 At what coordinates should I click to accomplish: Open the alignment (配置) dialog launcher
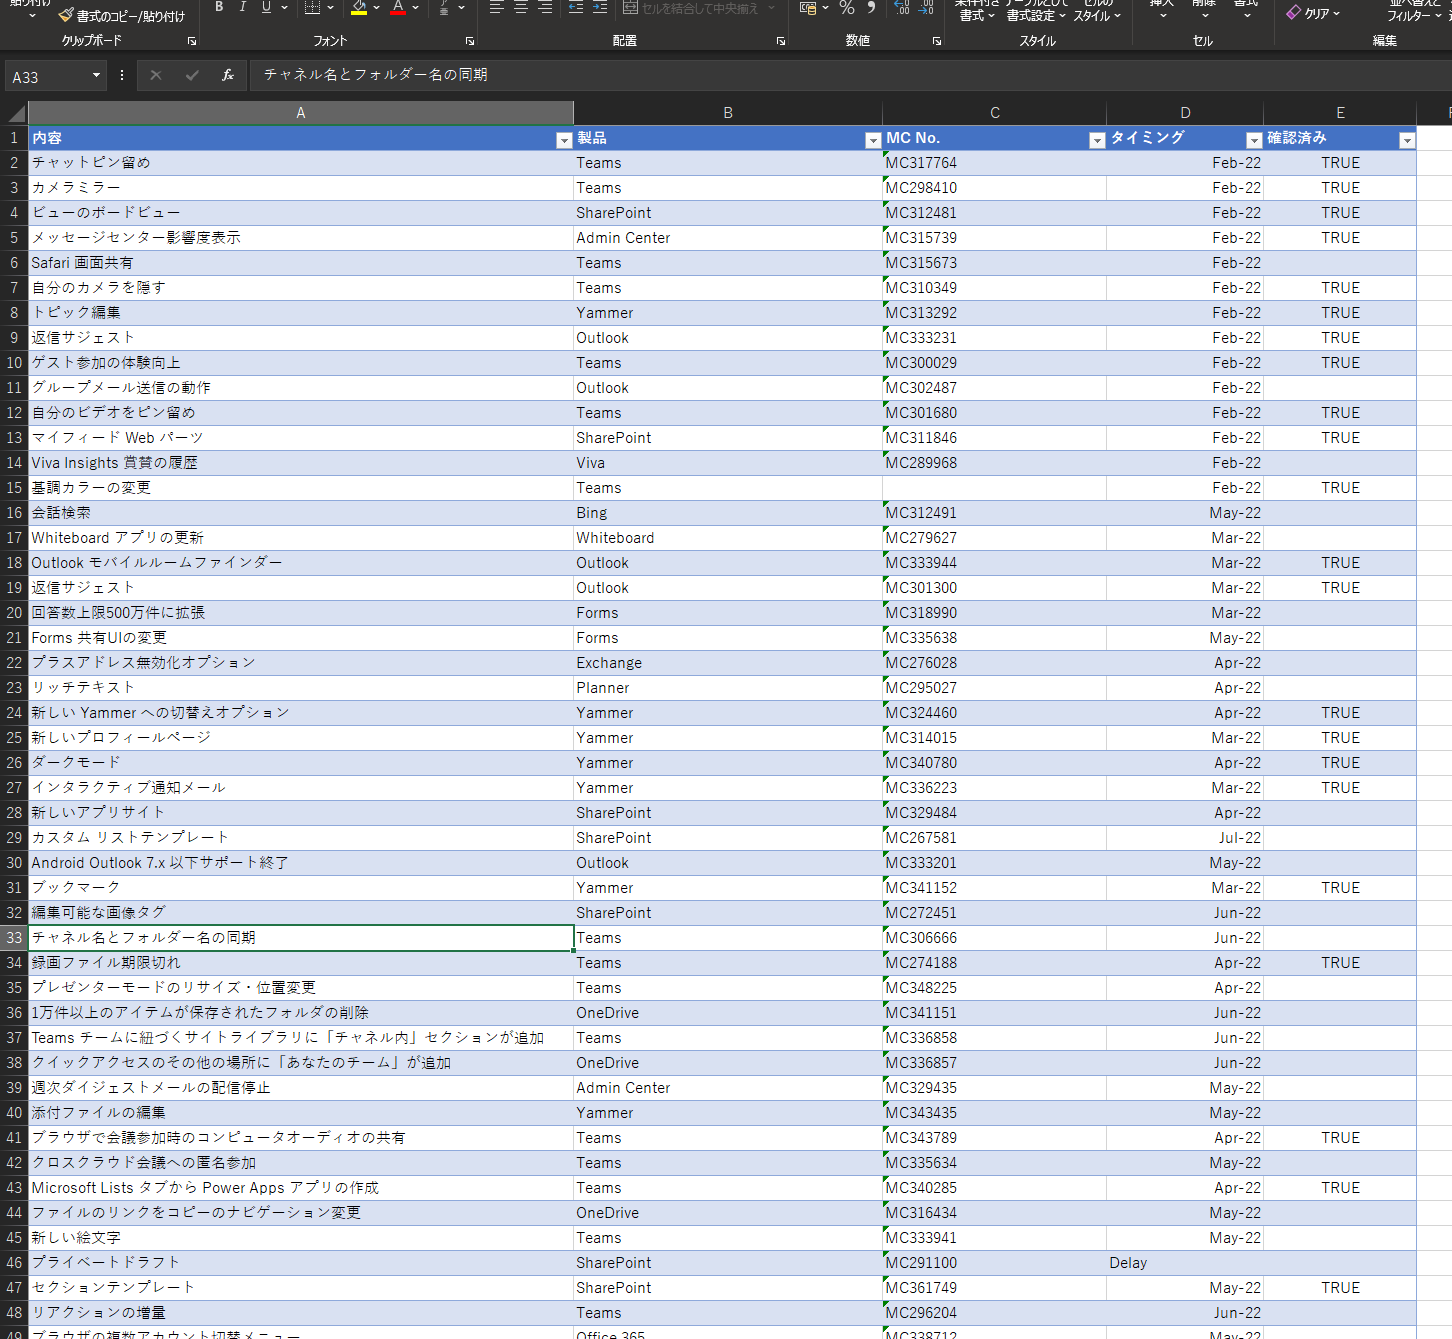point(781,41)
